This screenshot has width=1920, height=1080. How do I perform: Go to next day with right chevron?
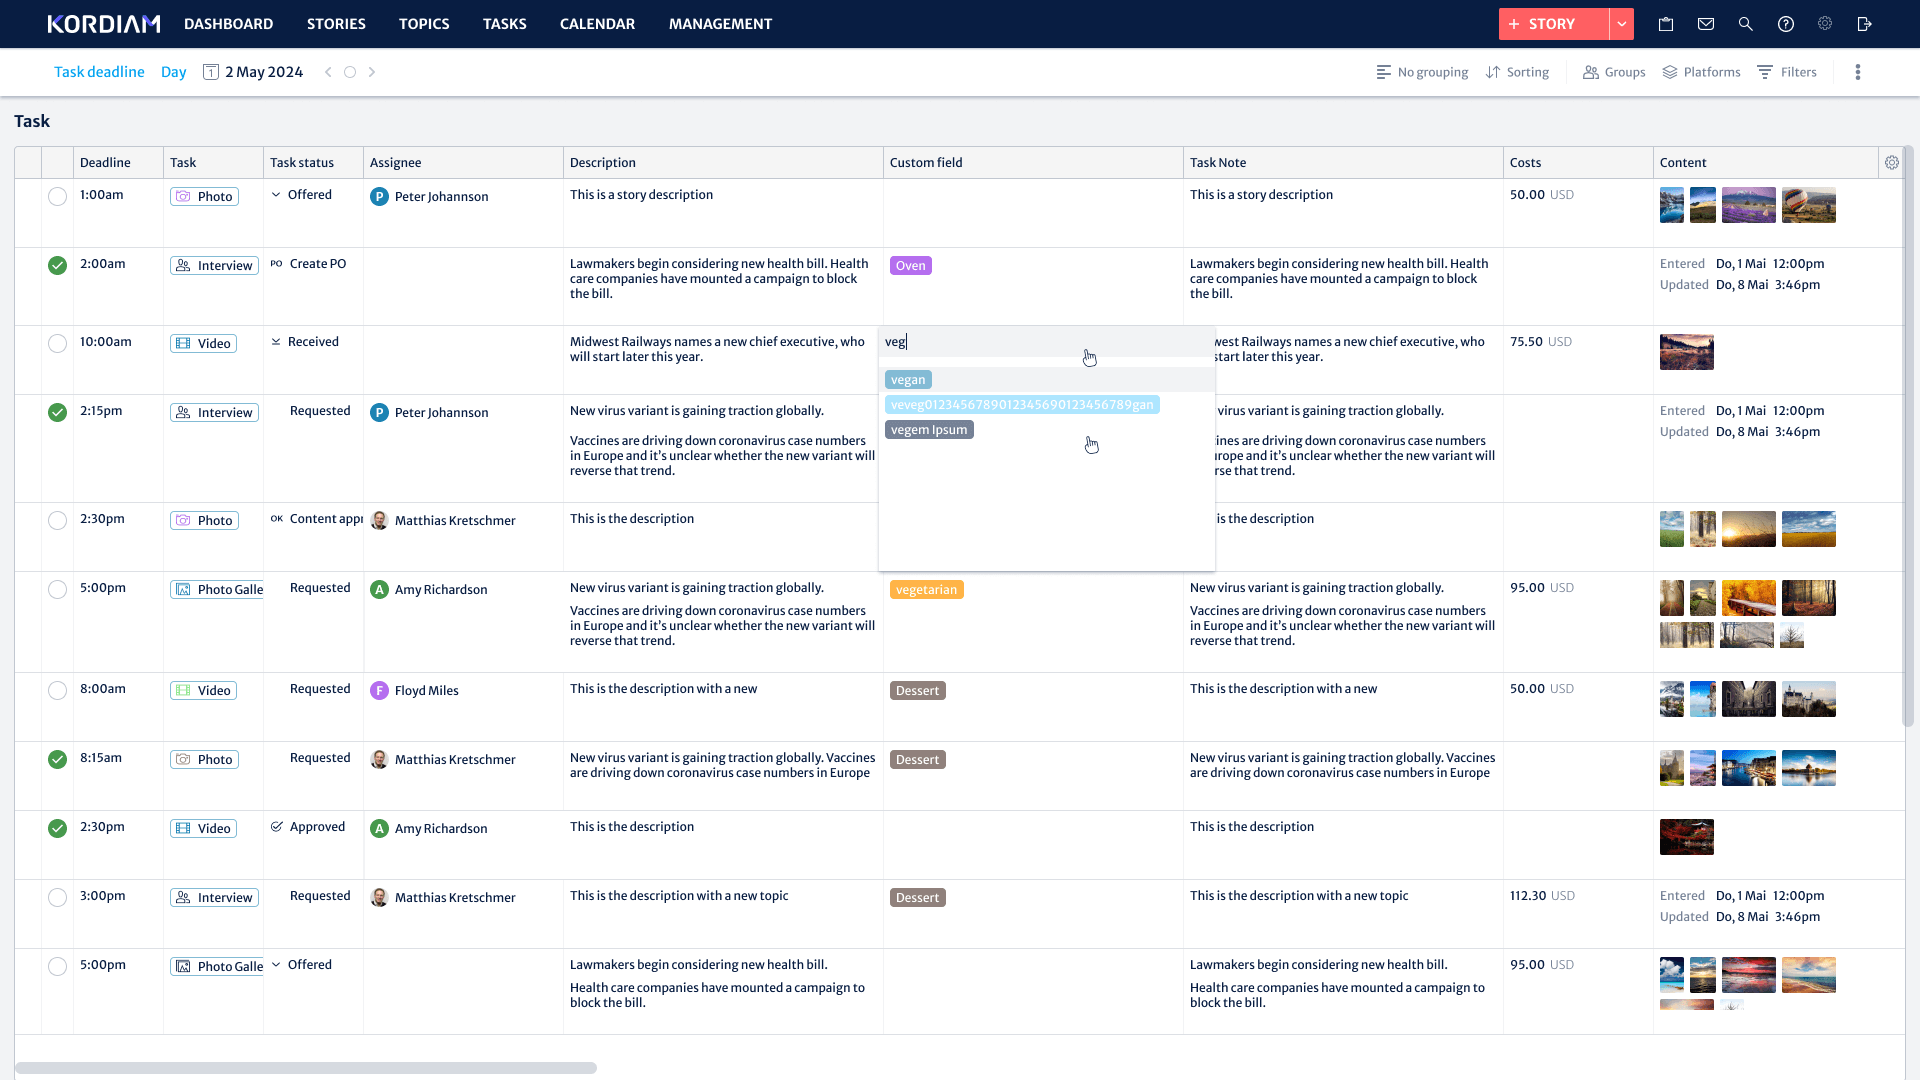coord(372,72)
